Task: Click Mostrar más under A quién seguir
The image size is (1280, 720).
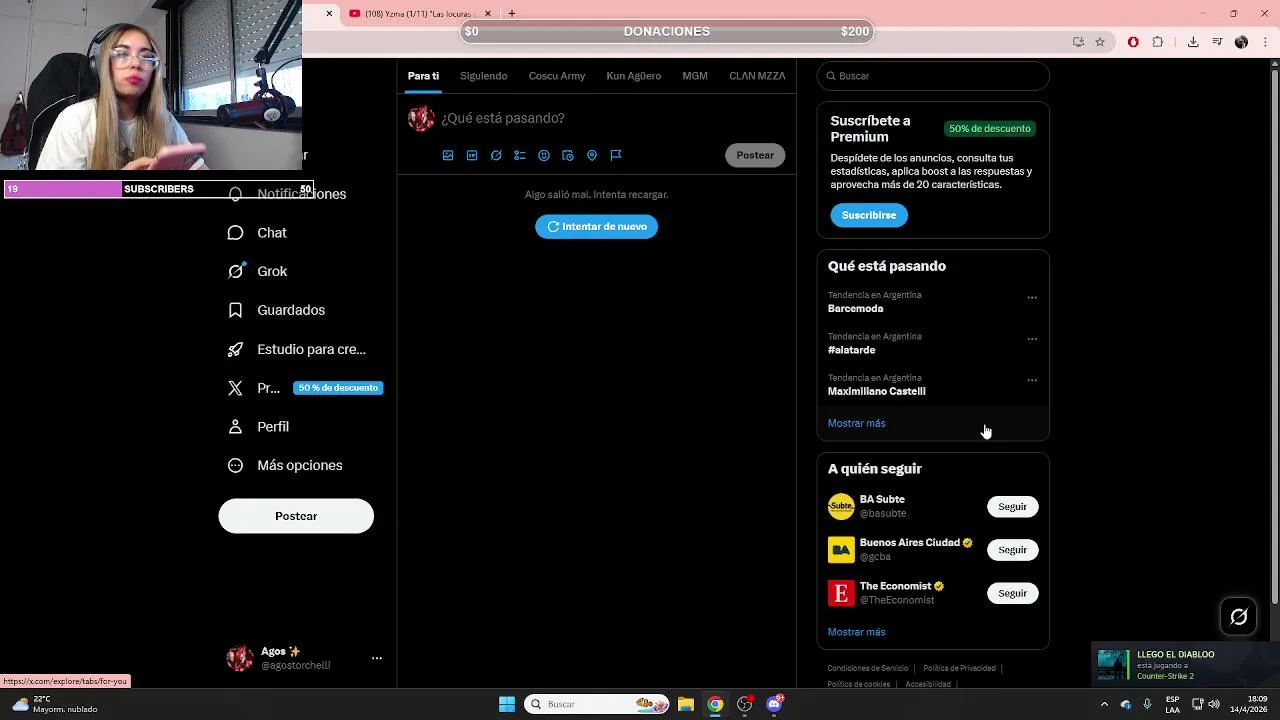Action: [x=856, y=632]
